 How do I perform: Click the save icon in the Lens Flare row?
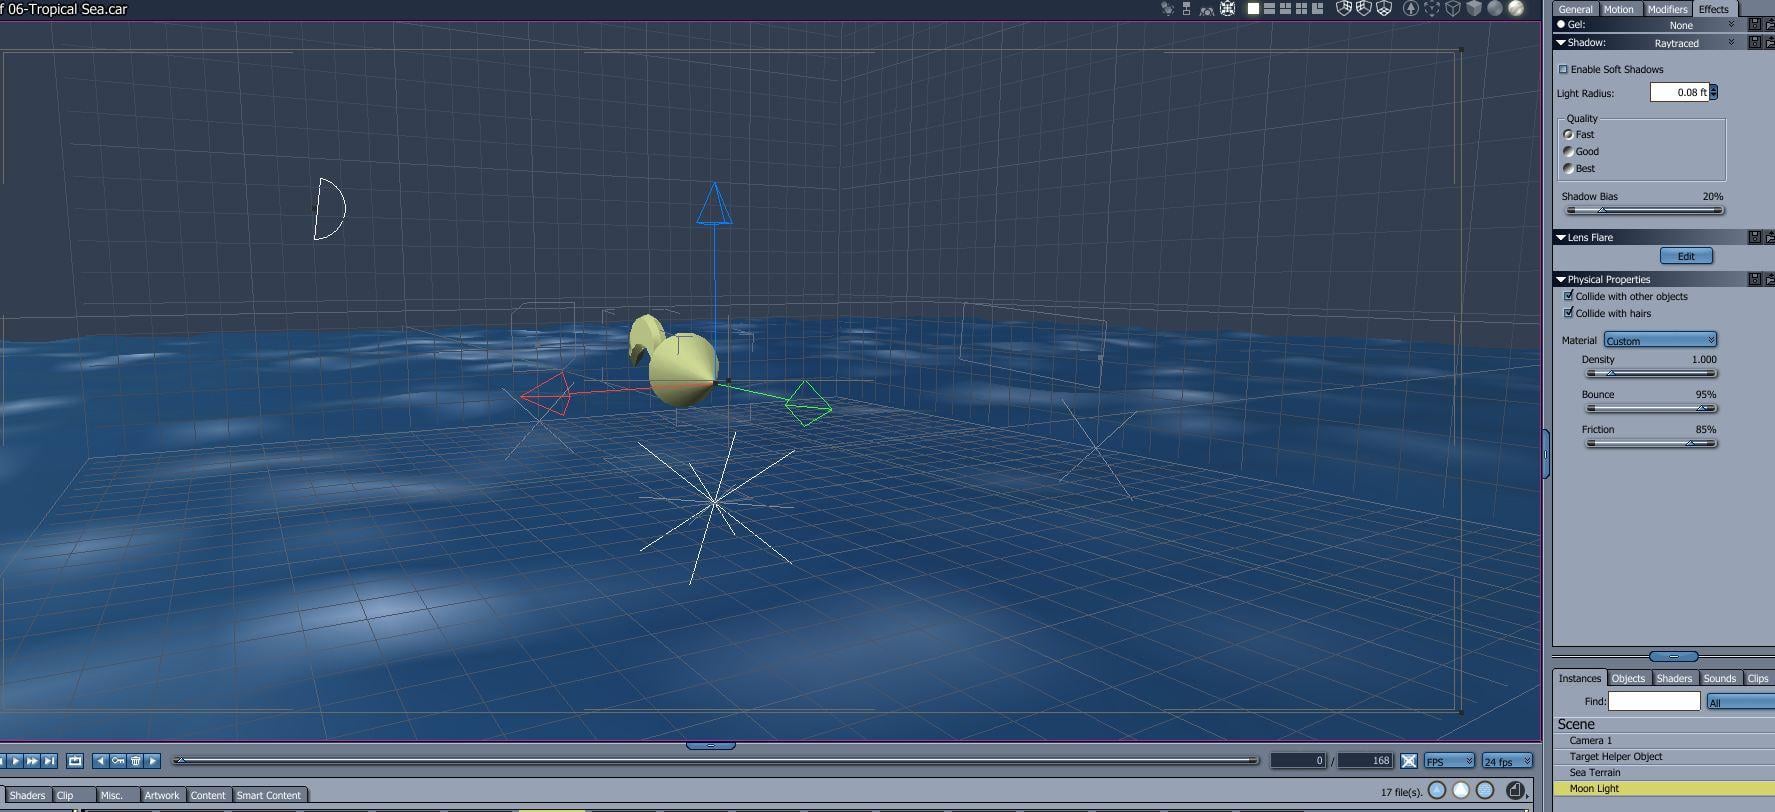coord(1755,237)
